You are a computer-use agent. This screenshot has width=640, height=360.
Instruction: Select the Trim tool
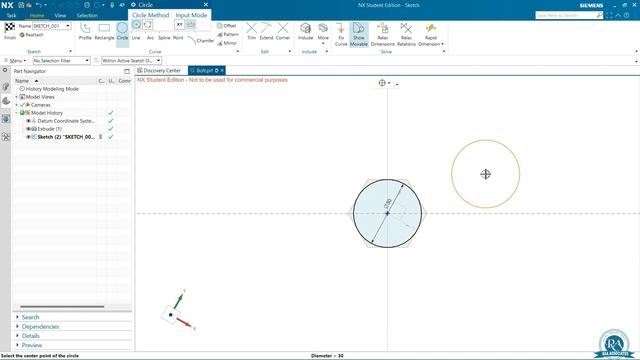tap(251, 31)
